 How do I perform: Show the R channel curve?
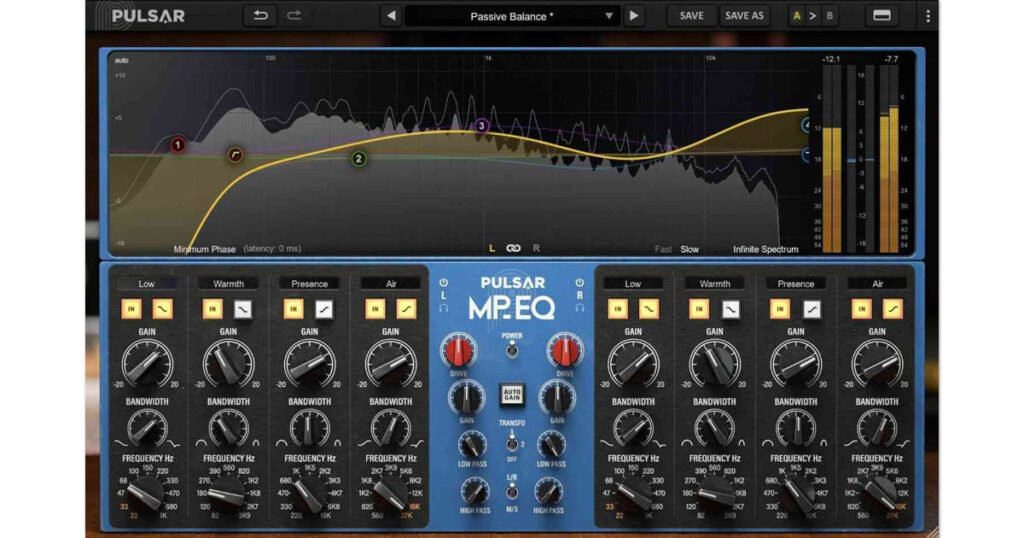pyautogui.click(x=536, y=249)
